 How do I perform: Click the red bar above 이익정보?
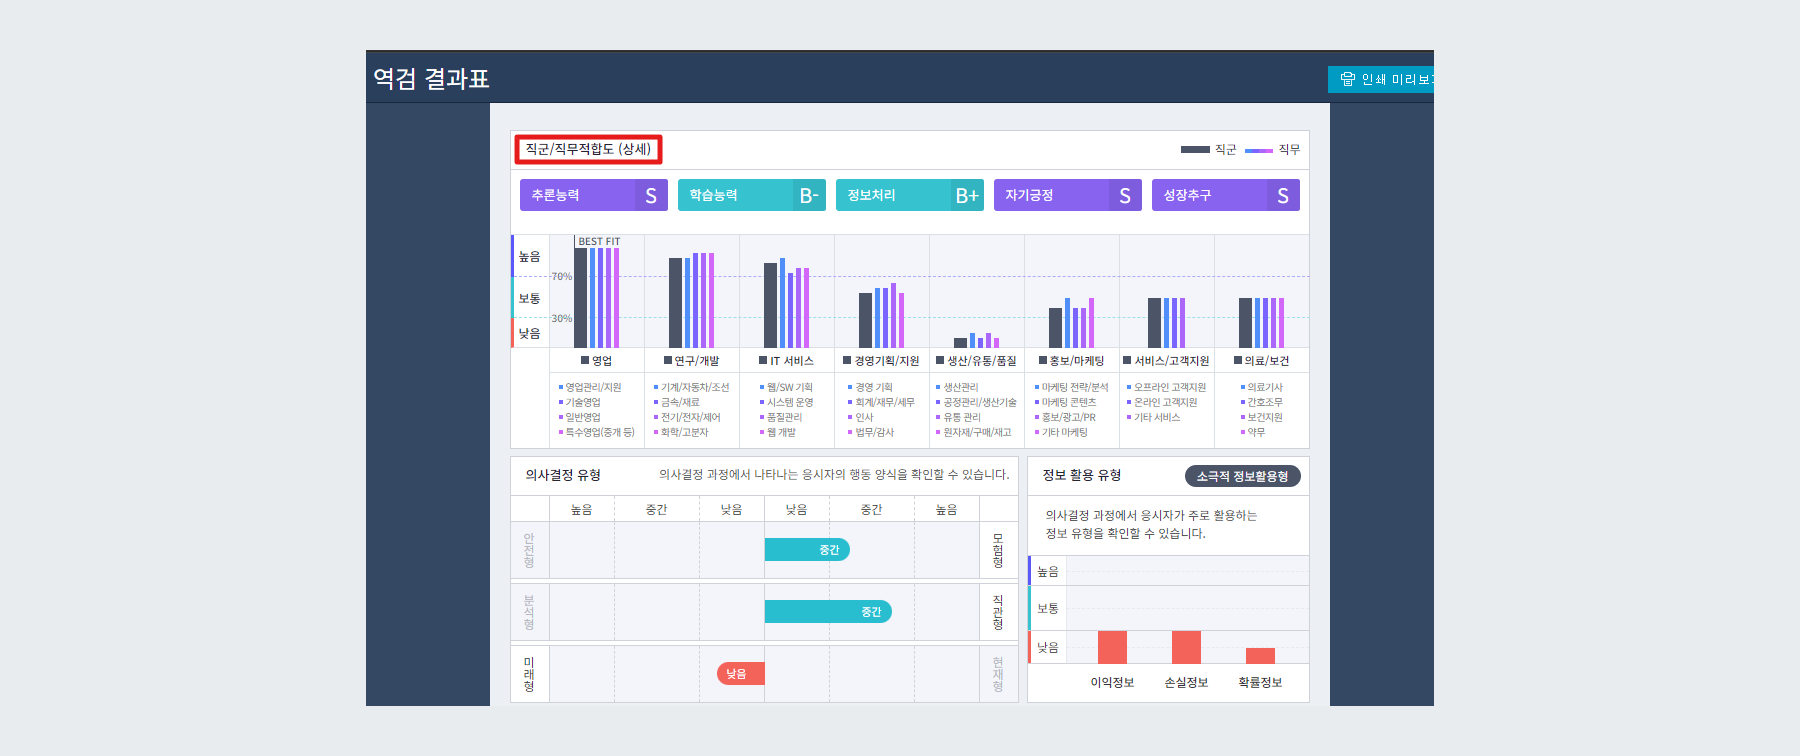pos(1112,647)
